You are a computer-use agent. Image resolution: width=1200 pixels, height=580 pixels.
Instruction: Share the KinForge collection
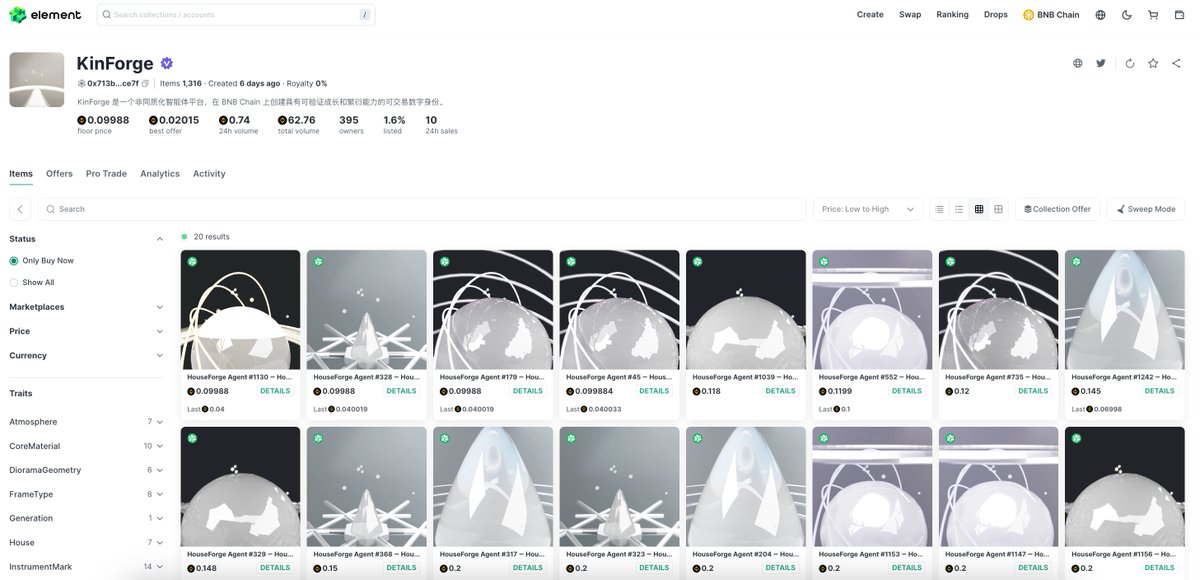(x=1176, y=63)
